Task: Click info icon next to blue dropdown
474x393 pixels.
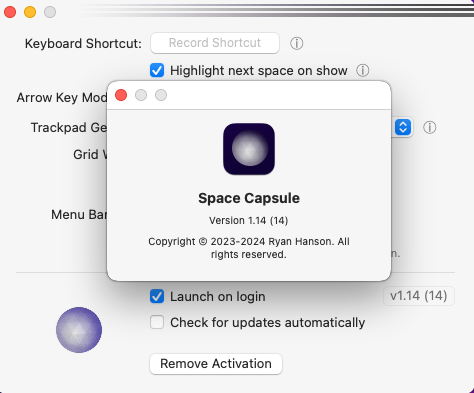Action: [x=429, y=127]
